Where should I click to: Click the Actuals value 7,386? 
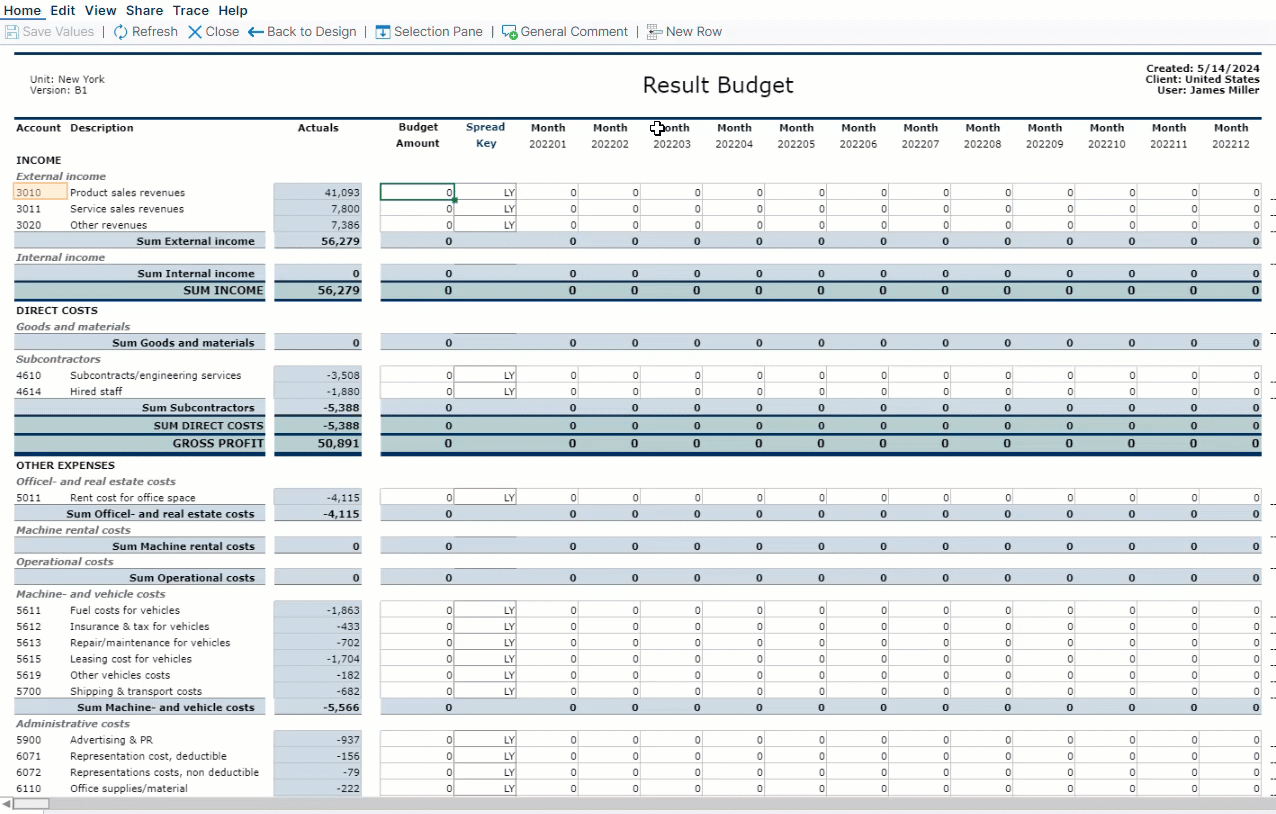point(345,225)
